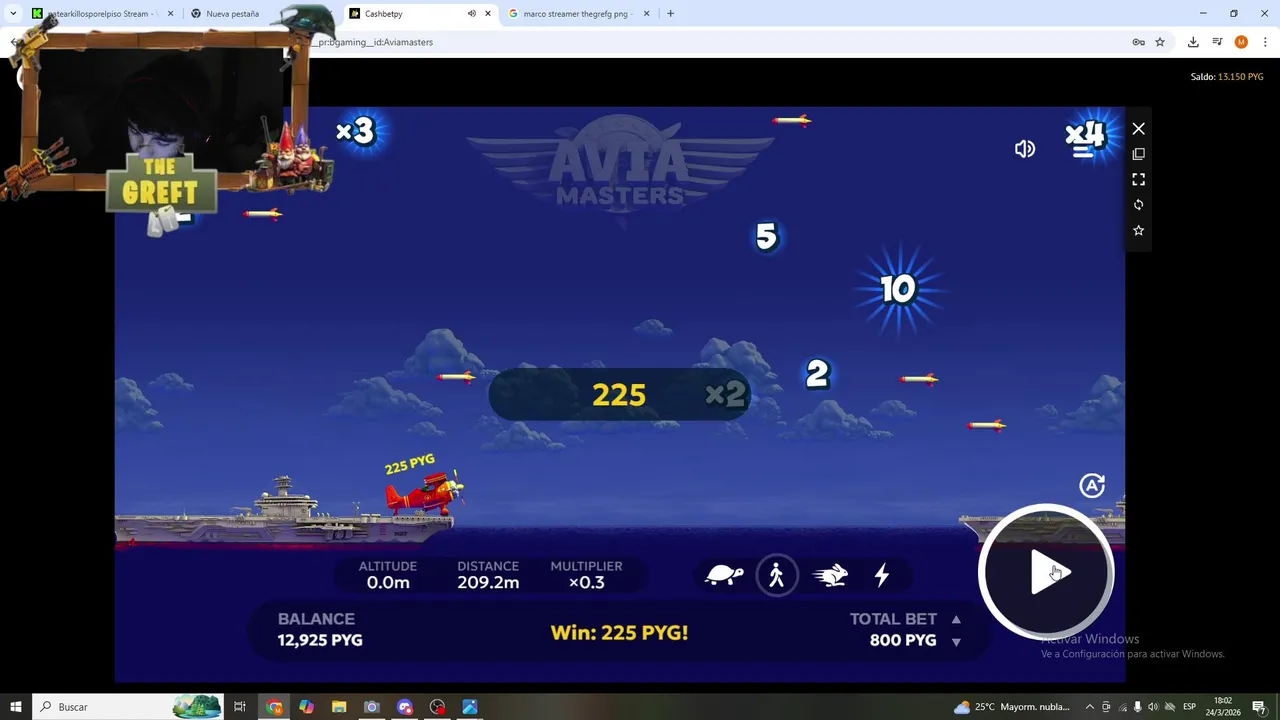The image size is (1280, 720).
Task: Click the 800 PYG total bet value
Action: click(903, 640)
